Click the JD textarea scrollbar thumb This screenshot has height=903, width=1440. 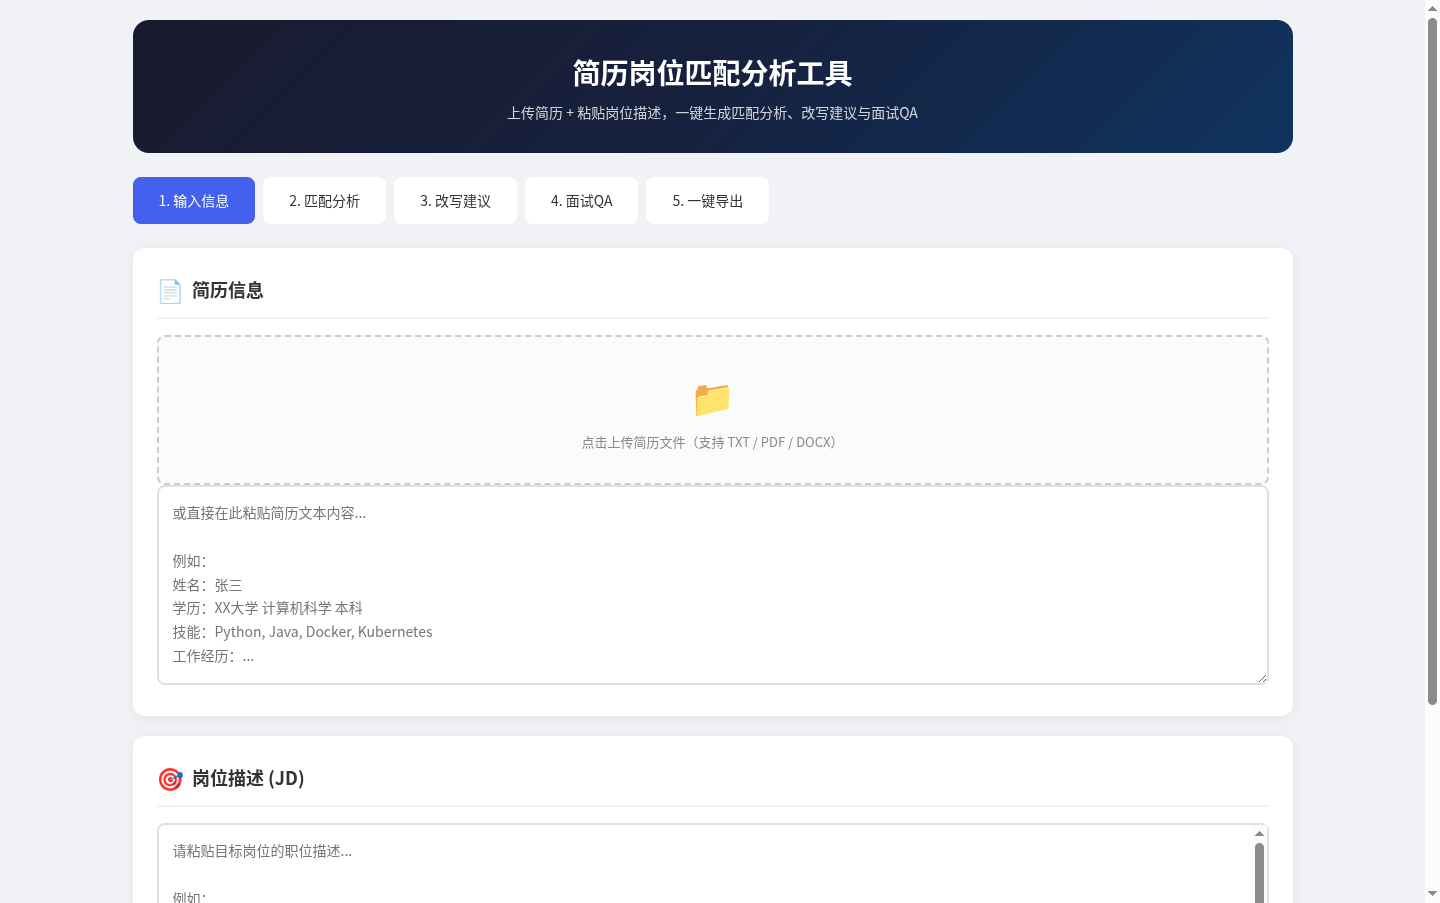click(x=1259, y=873)
